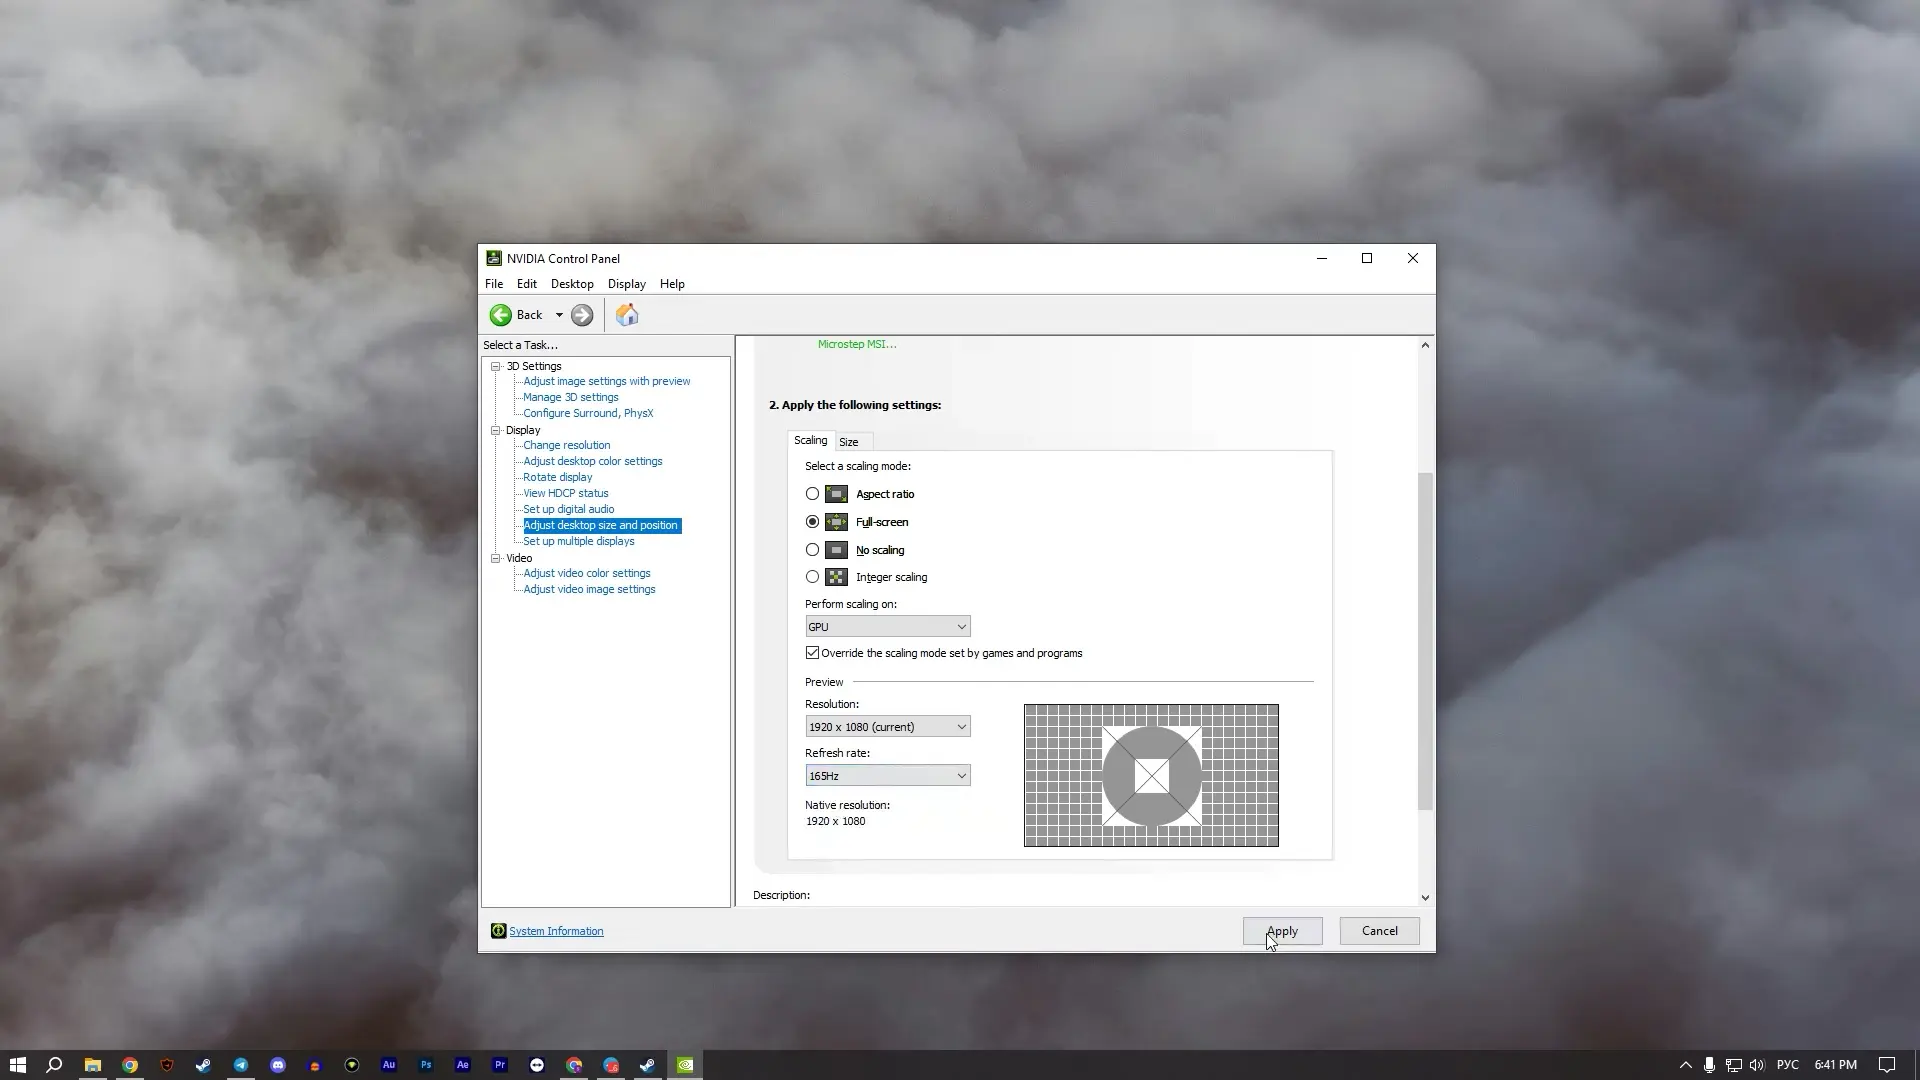This screenshot has height=1080, width=1920.
Task: Open Configure Surround, PhysX task
Action: click(588, 413)
